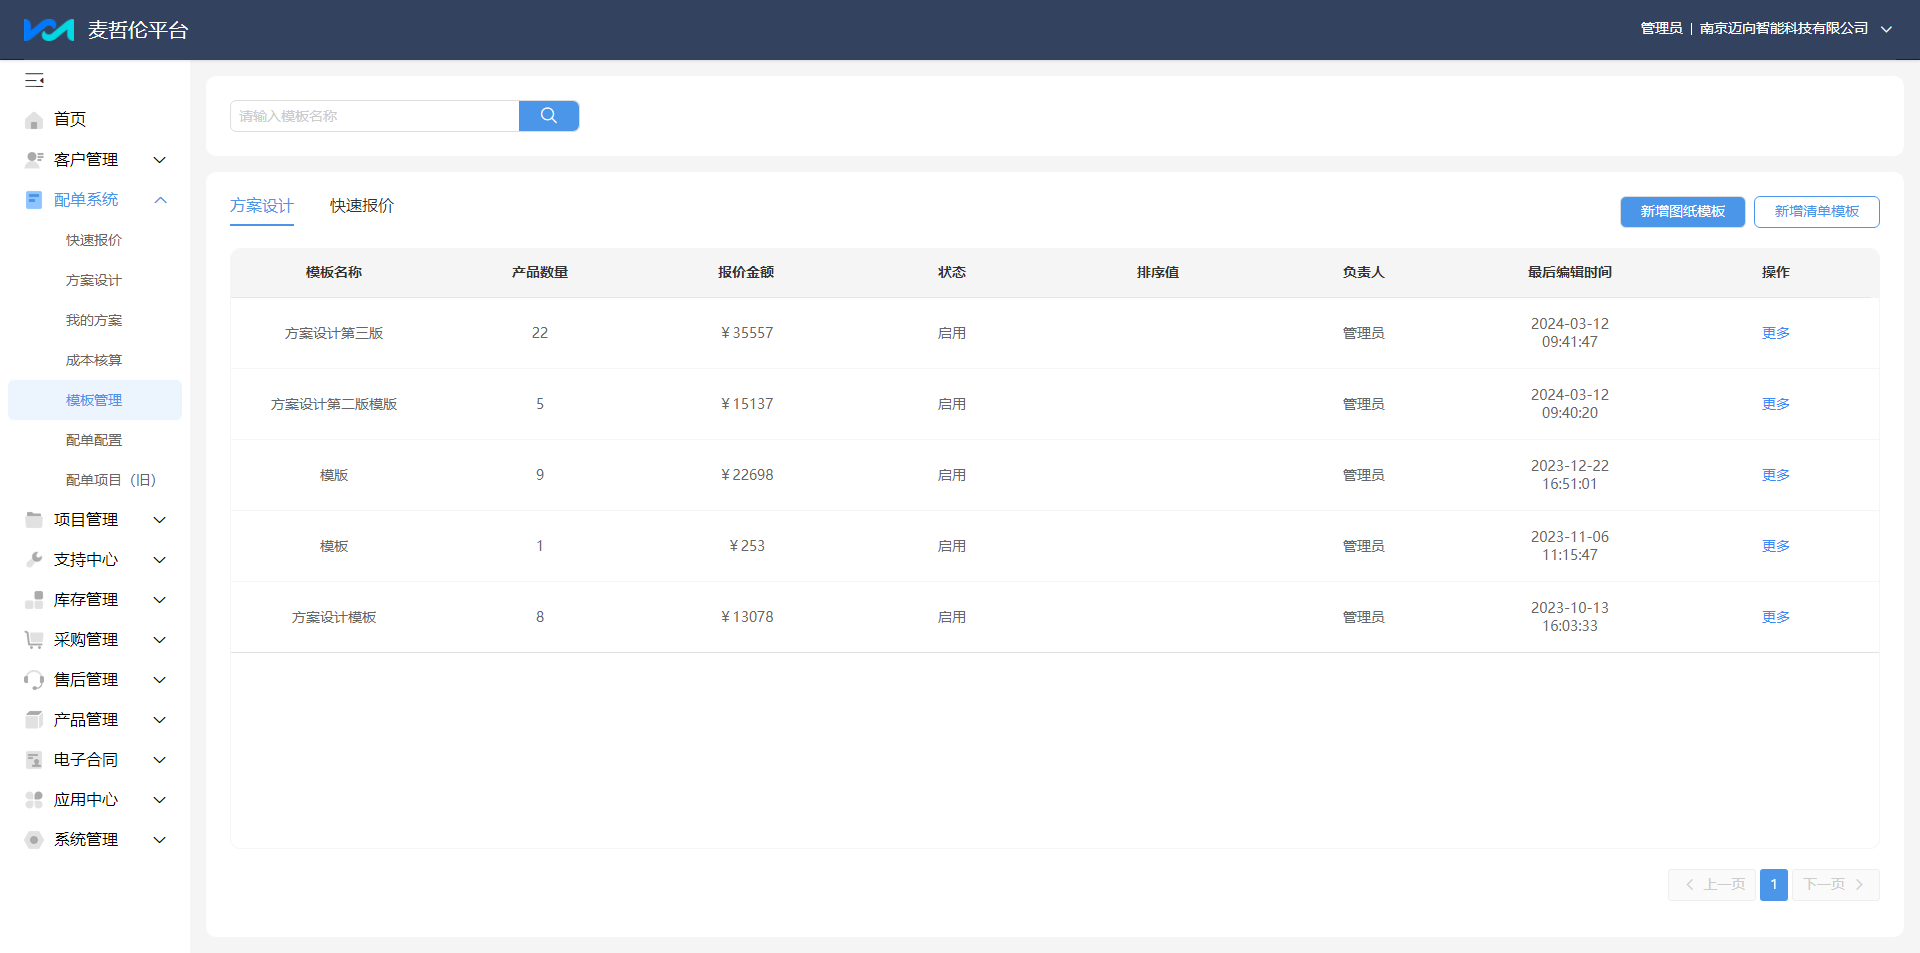The height and width of the screenshot is (953, 1920).
Task: Expand the 支持中心 chevron
Action: [x=159, y=560]
